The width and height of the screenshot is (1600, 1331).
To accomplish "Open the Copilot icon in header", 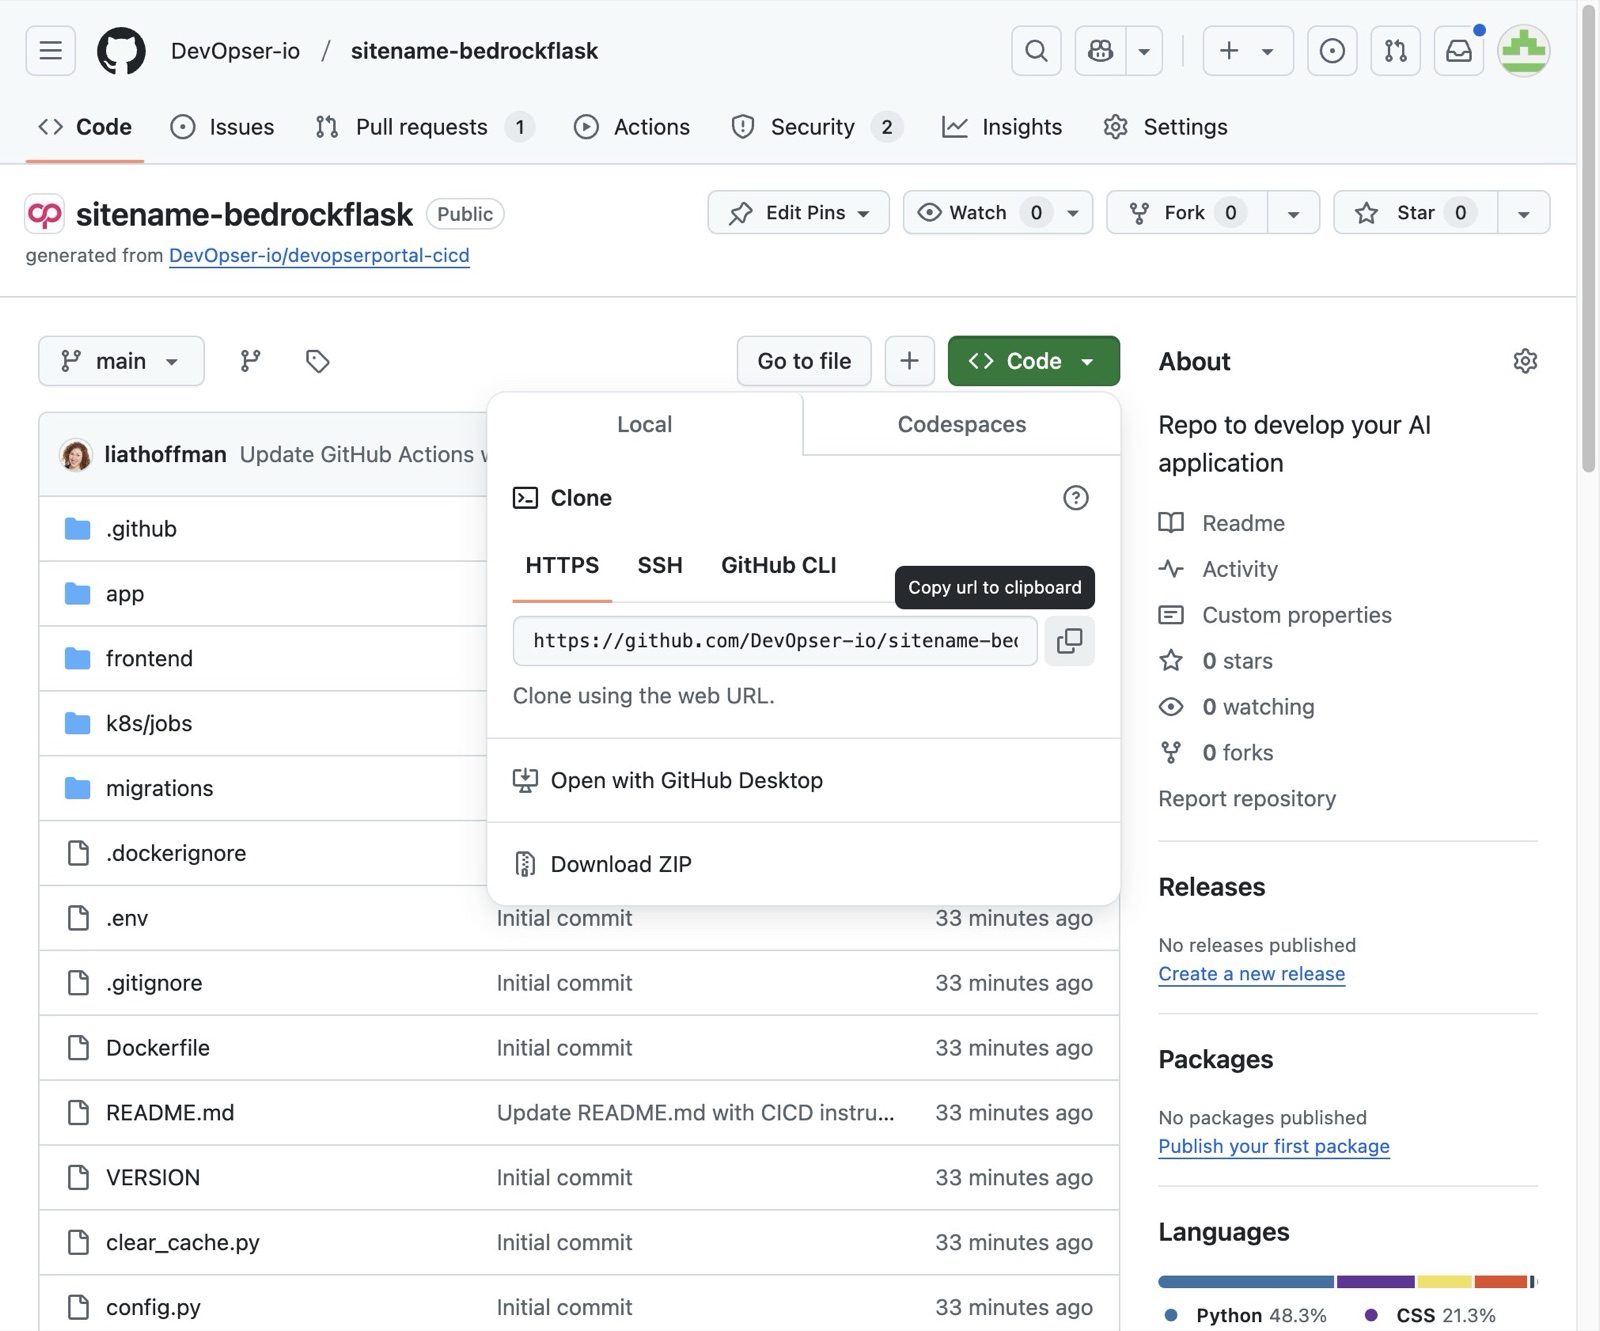I will click(x=1100, y=51).
